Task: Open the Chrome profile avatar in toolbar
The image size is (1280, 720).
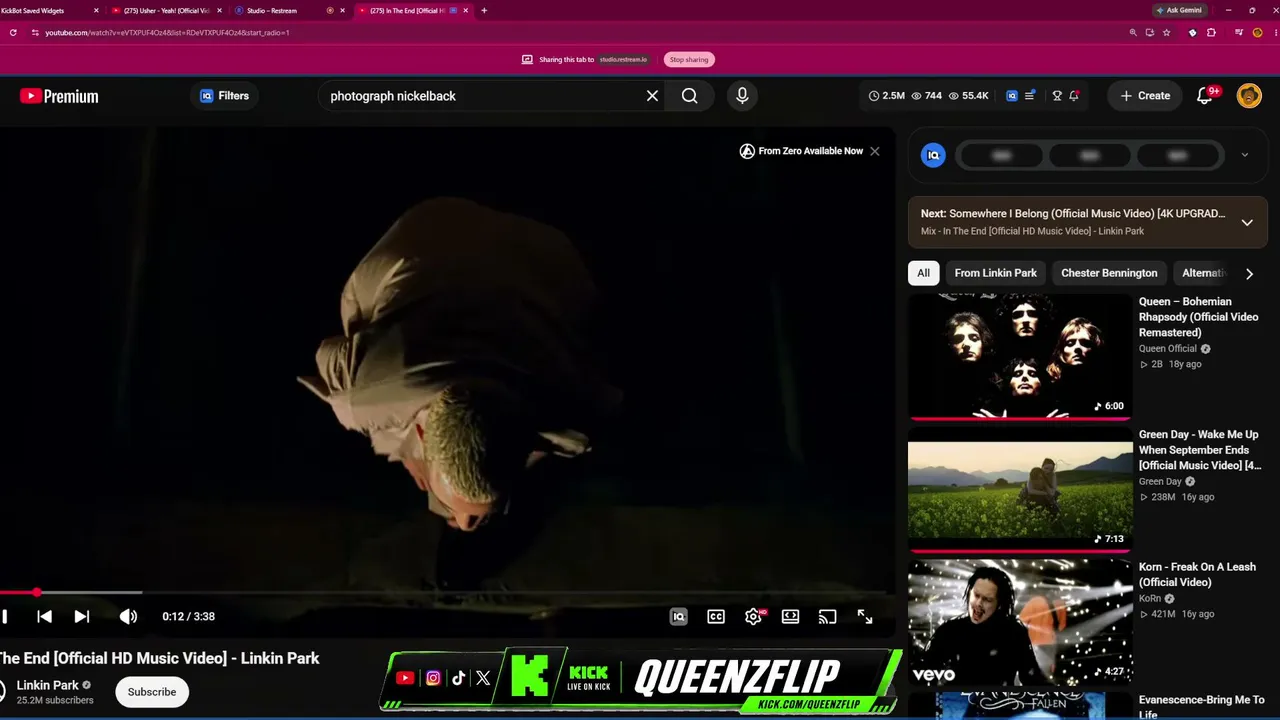Action: click(x=1258, y=33)
